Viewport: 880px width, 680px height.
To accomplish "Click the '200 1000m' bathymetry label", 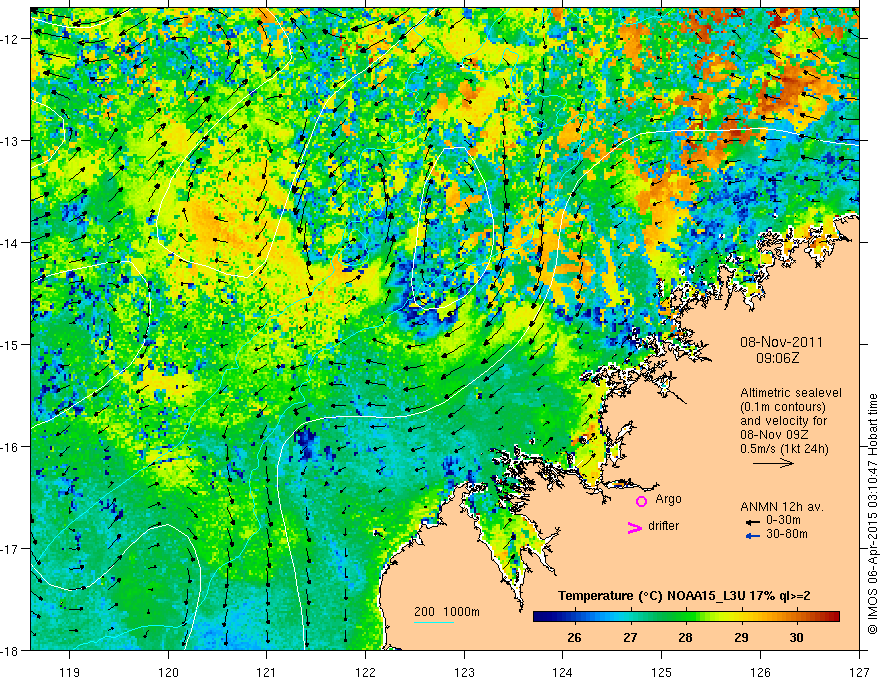I will [x=447, y=612].
